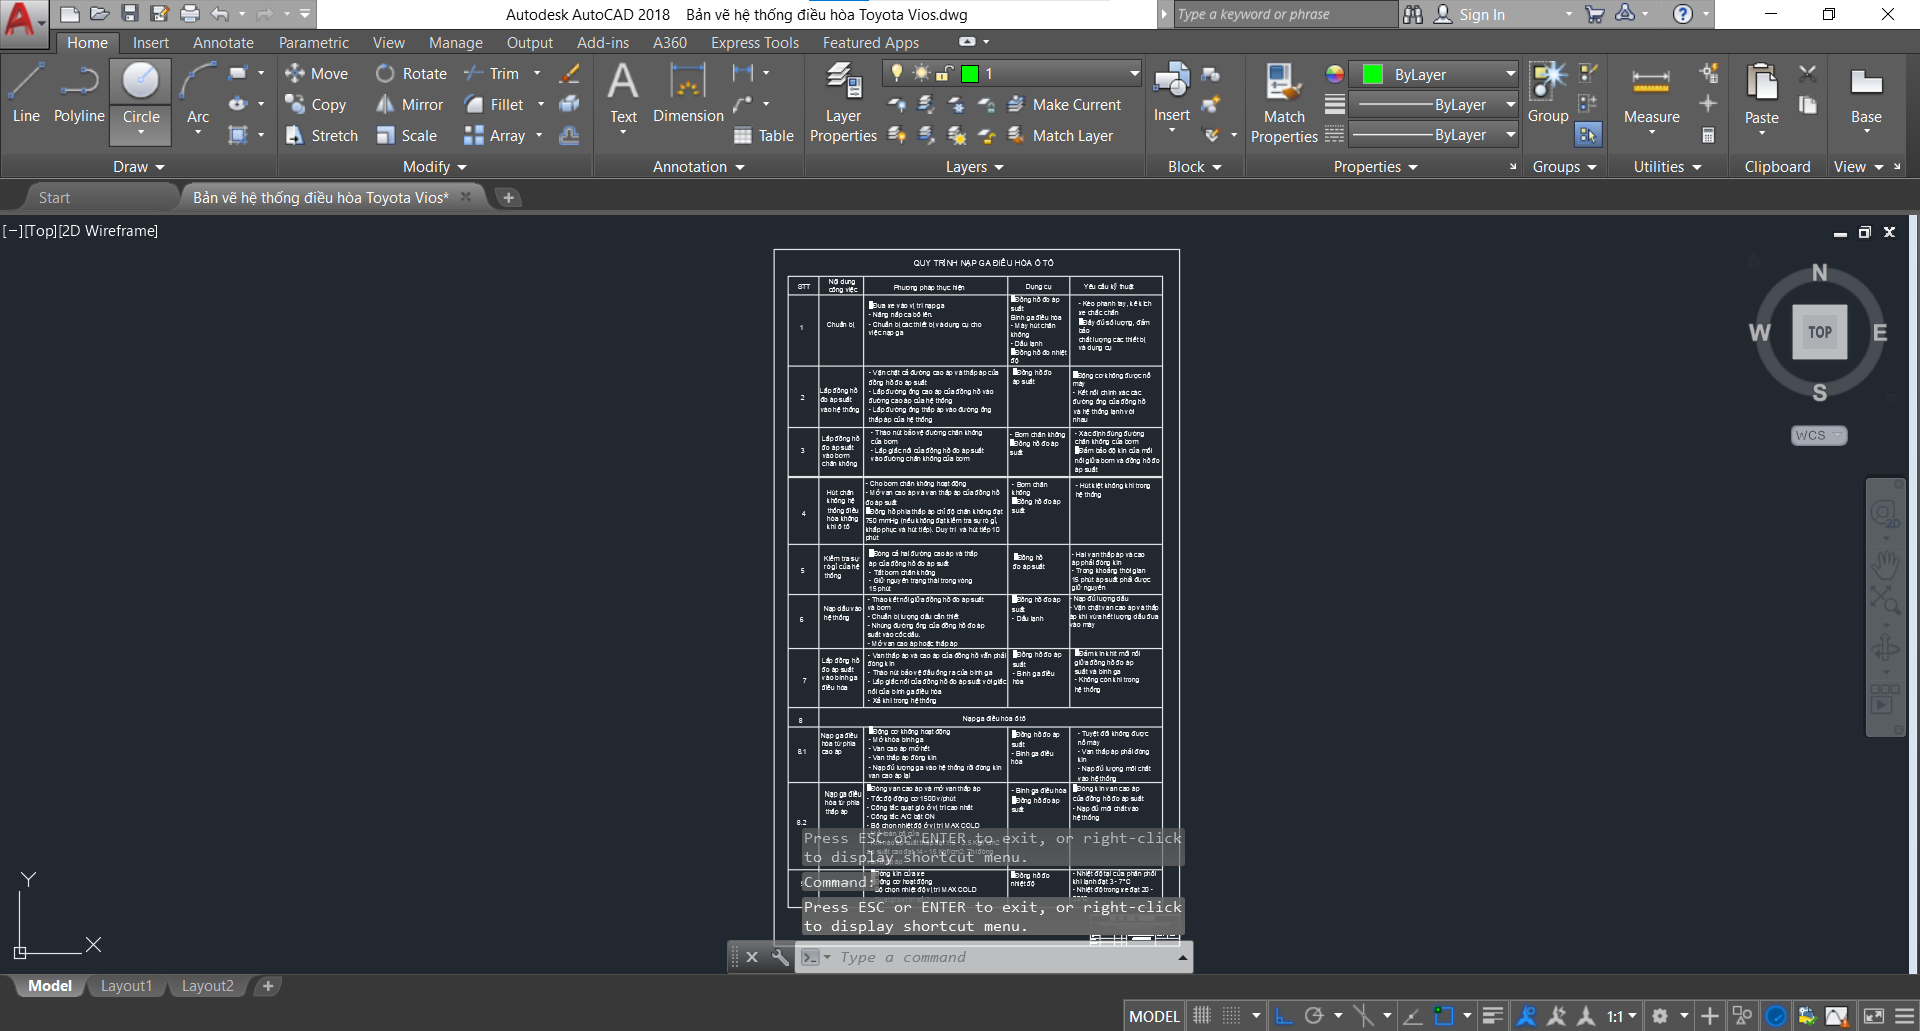Viewport: 1920px width, 1031px height.
Task: Open the Express Tools ribbon tab
Action: 755,43
